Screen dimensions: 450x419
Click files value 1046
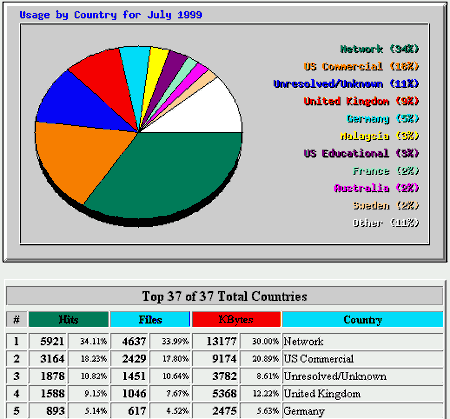pos(134,393)
